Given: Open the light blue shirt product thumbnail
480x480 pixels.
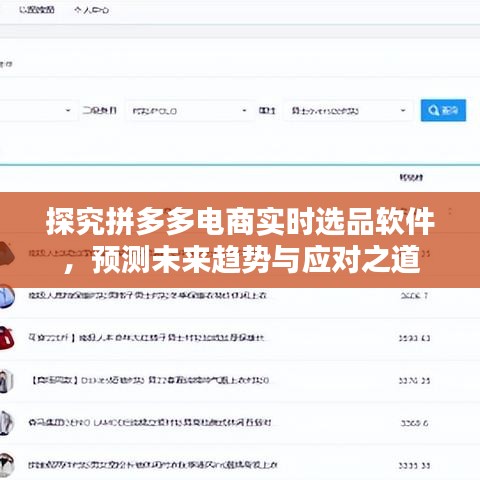Looking at the screenshot, I should [7, 296].
